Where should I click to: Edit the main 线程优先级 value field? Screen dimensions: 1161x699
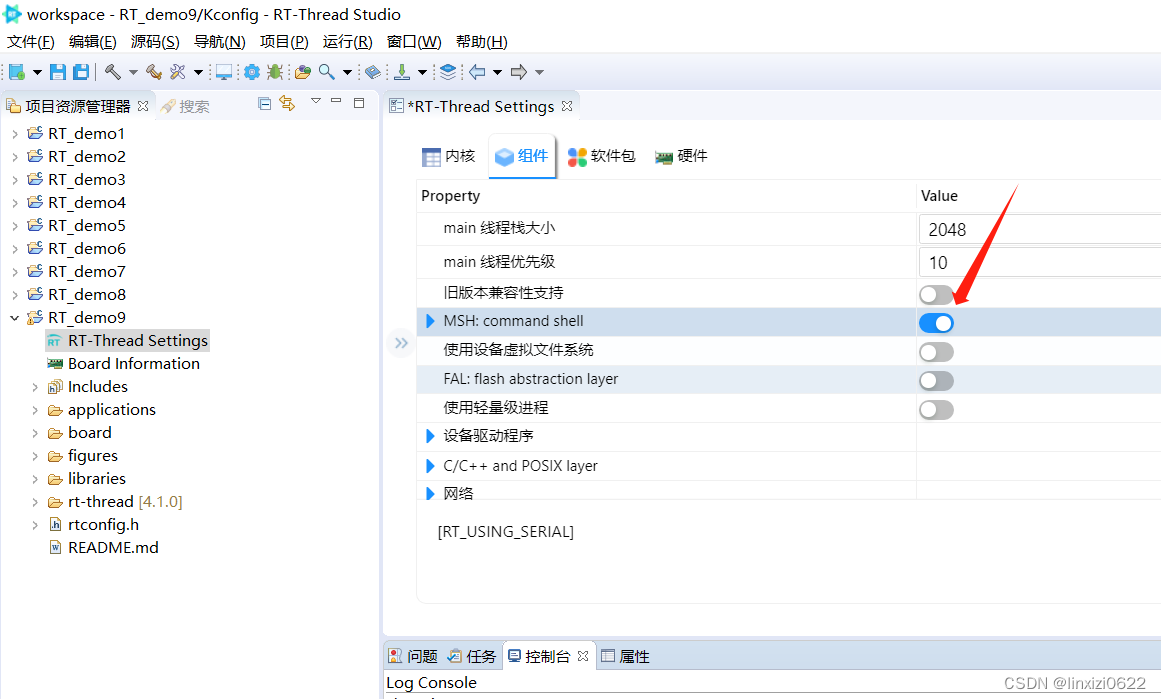pos(1040,263)
